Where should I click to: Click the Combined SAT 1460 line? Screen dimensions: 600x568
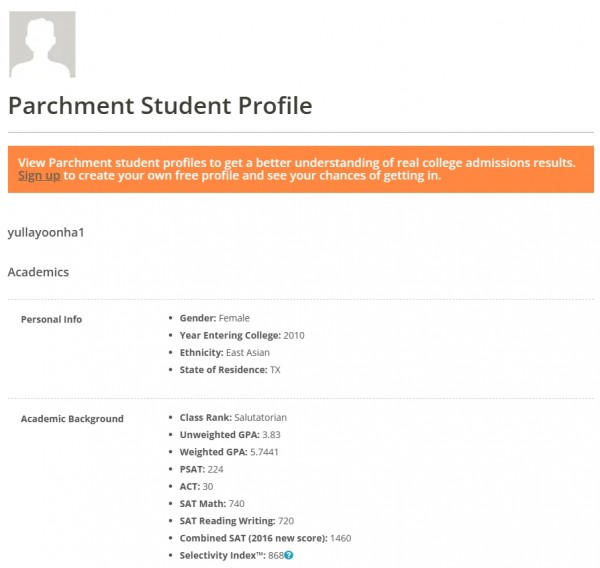click(x=265, y=538)
